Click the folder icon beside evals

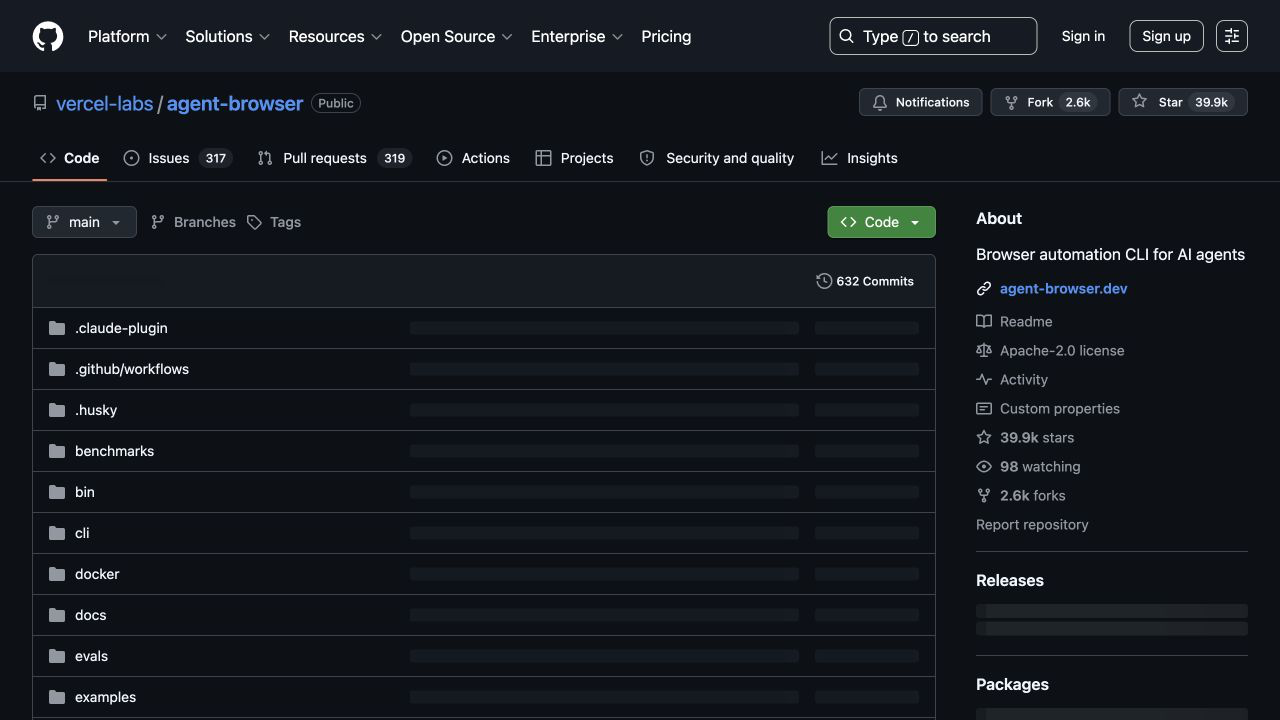pos(57,656)
